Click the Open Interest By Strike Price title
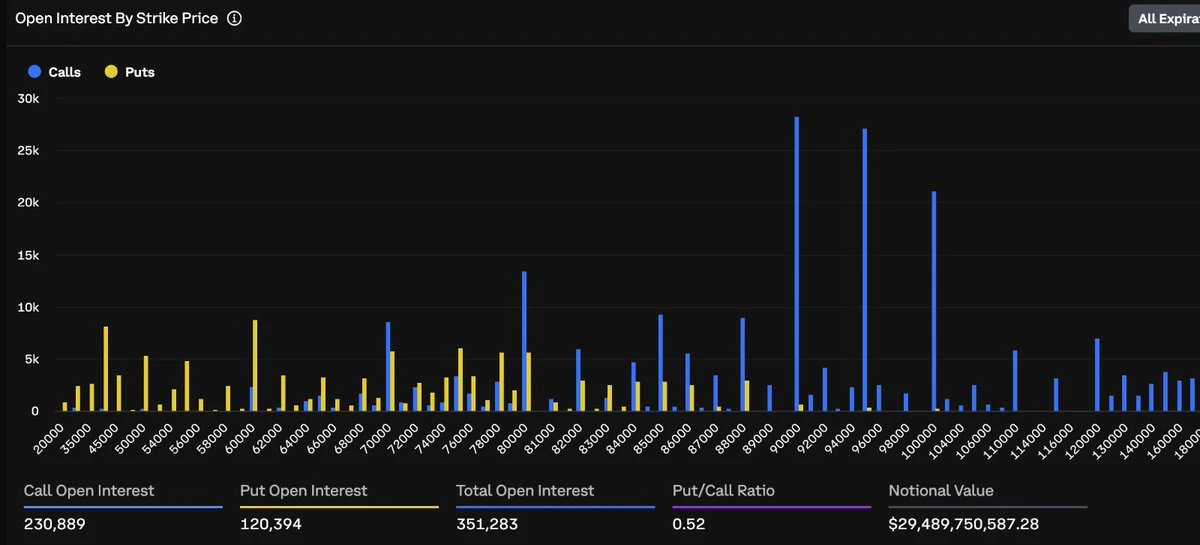 116,19
